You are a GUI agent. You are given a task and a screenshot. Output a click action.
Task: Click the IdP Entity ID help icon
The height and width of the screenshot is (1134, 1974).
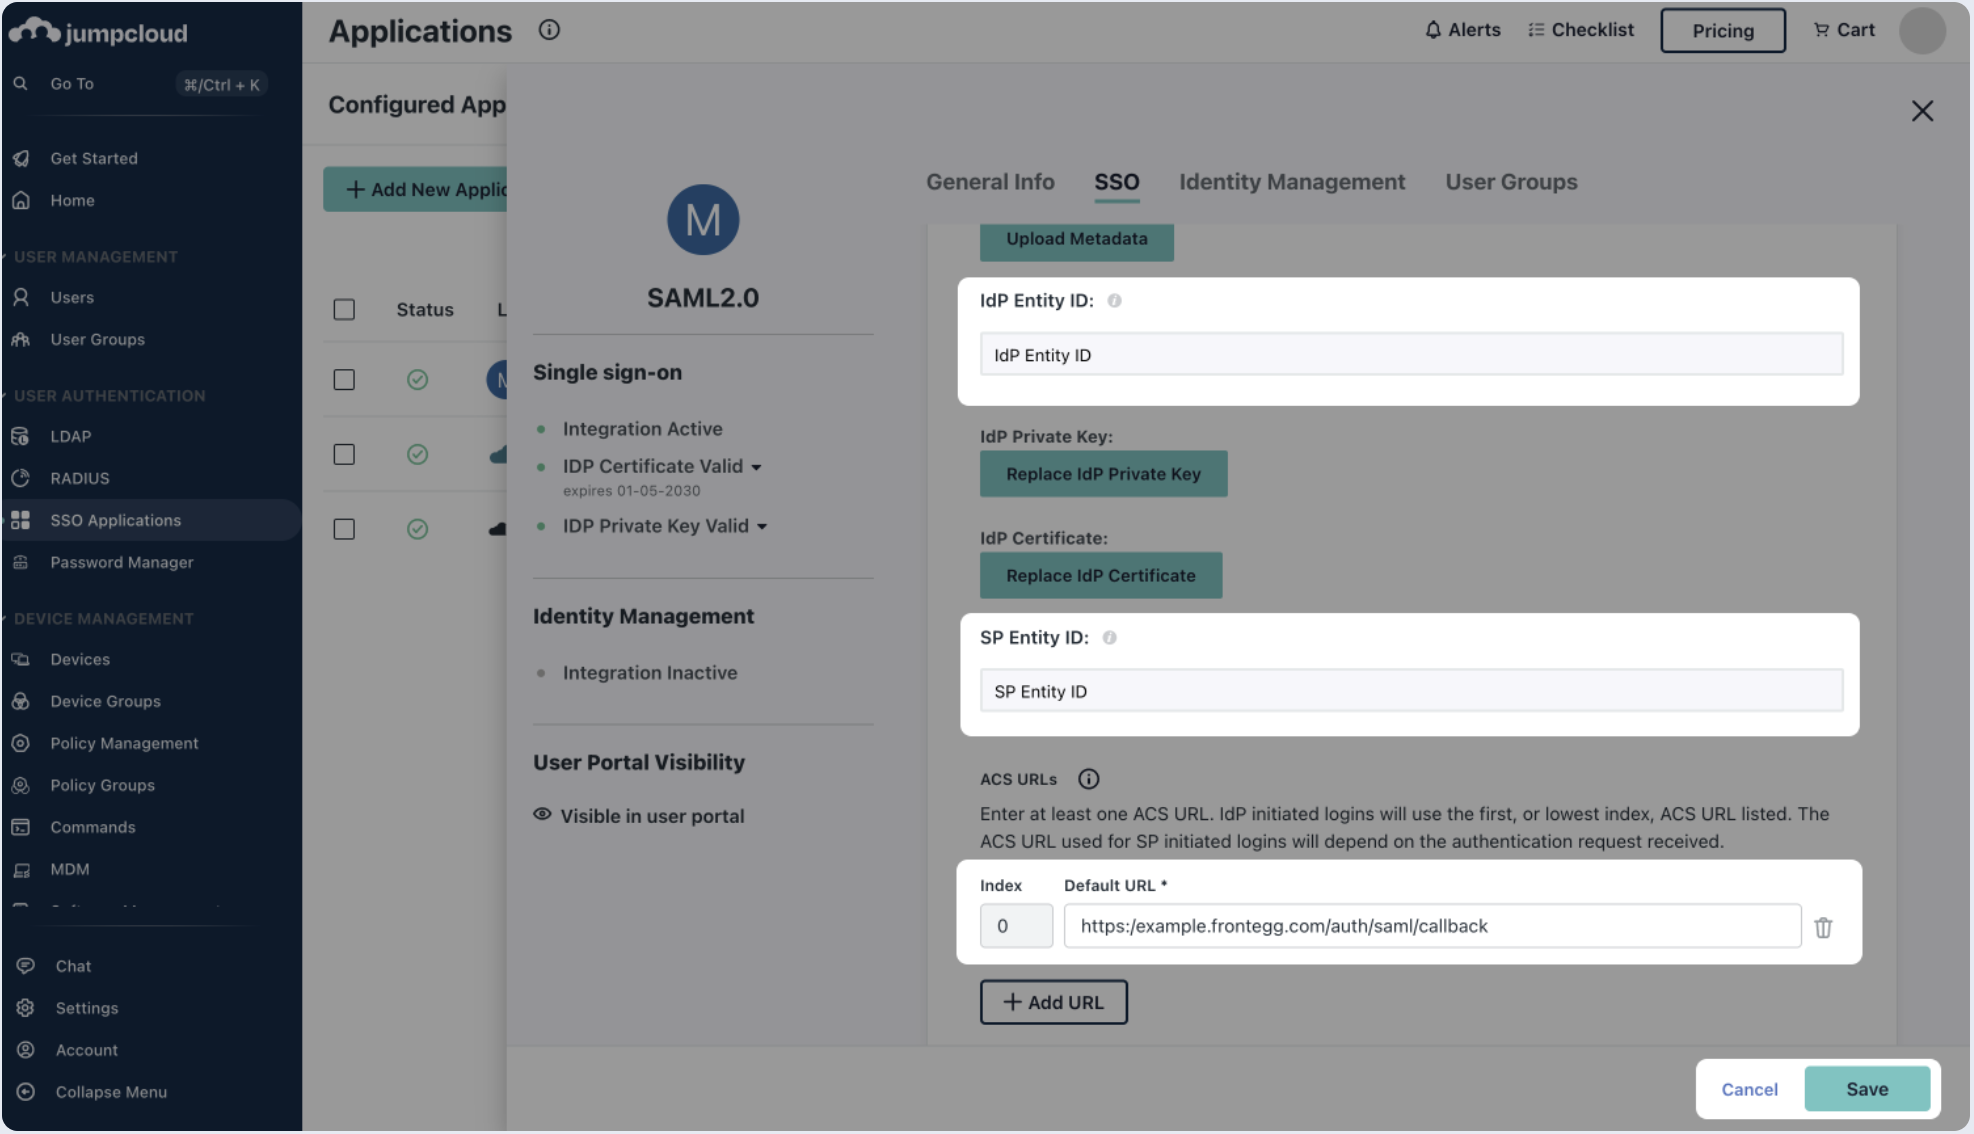click(x=1114, y=301)
